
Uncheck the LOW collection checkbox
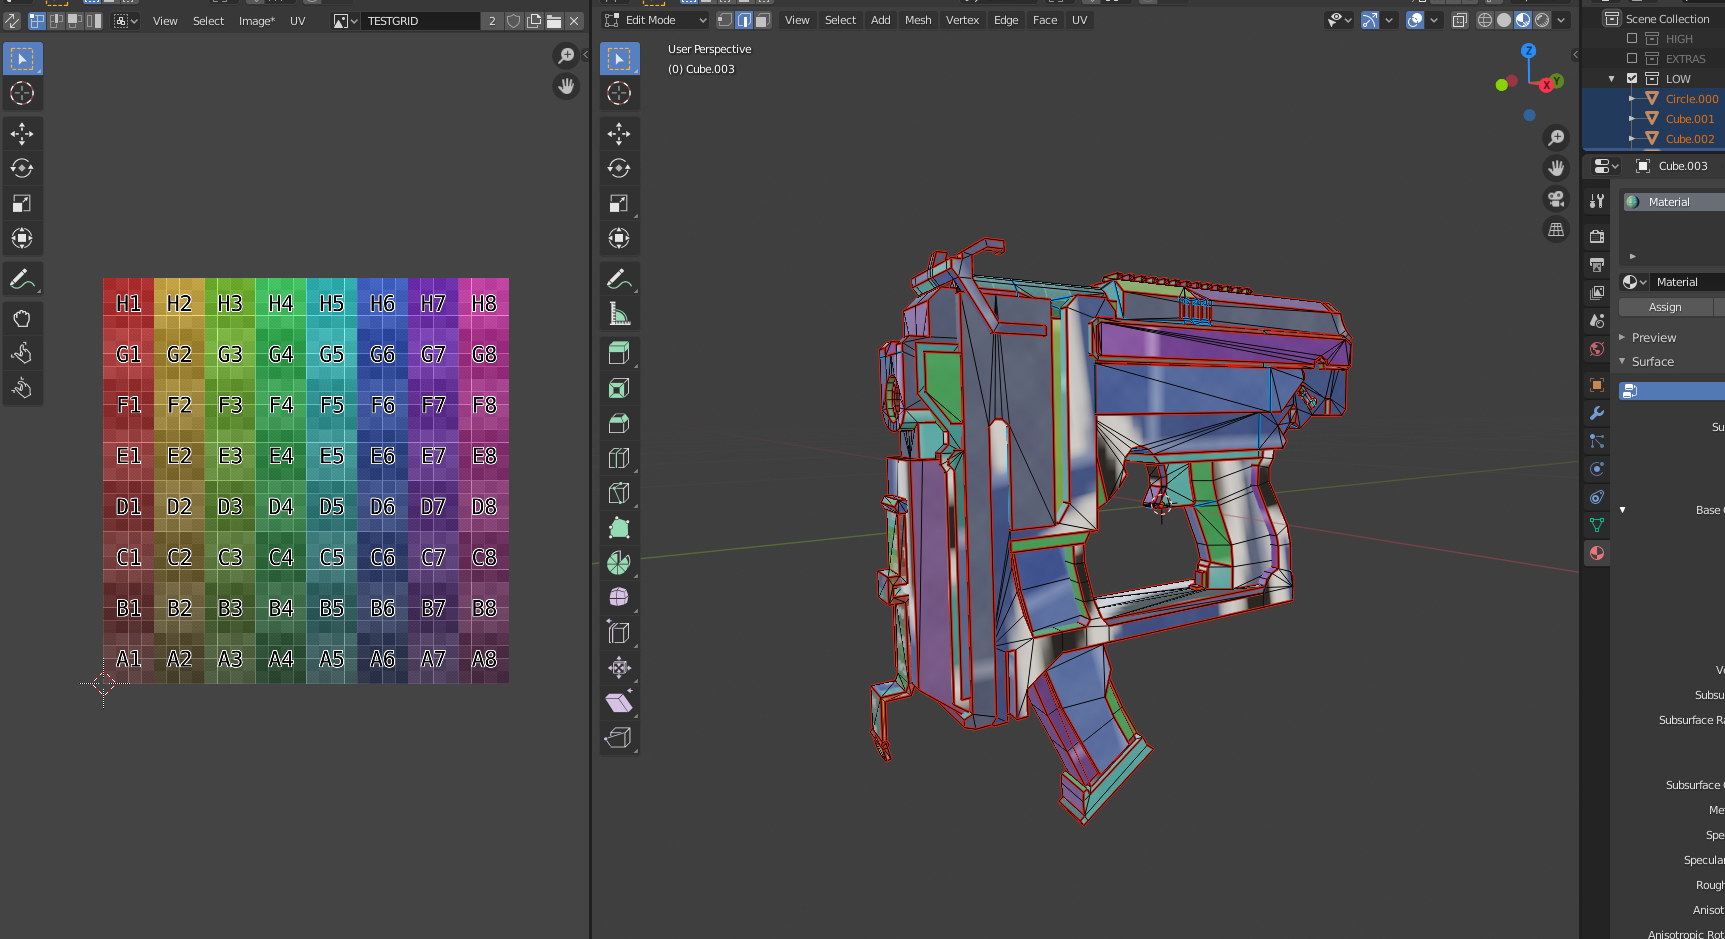[x=1633, y=78]
